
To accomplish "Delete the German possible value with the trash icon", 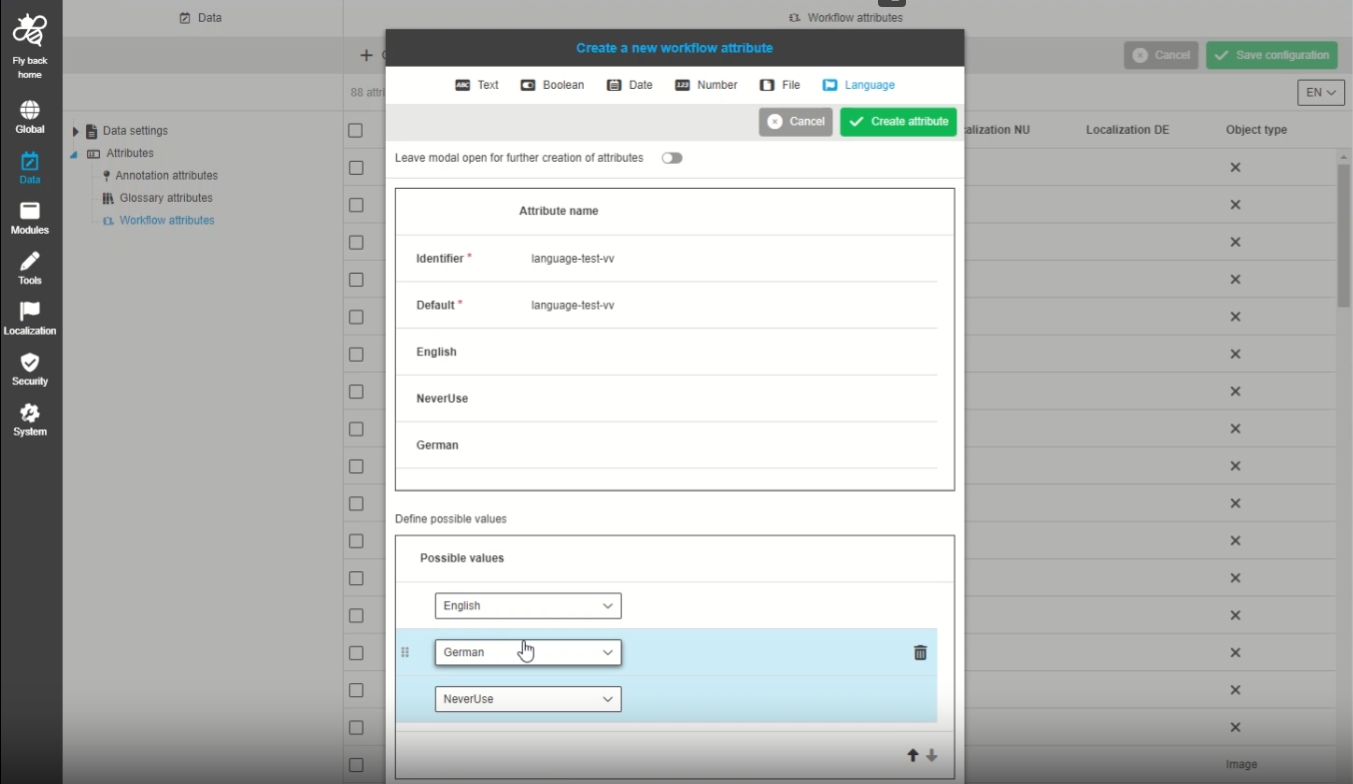I will point(920,652).
